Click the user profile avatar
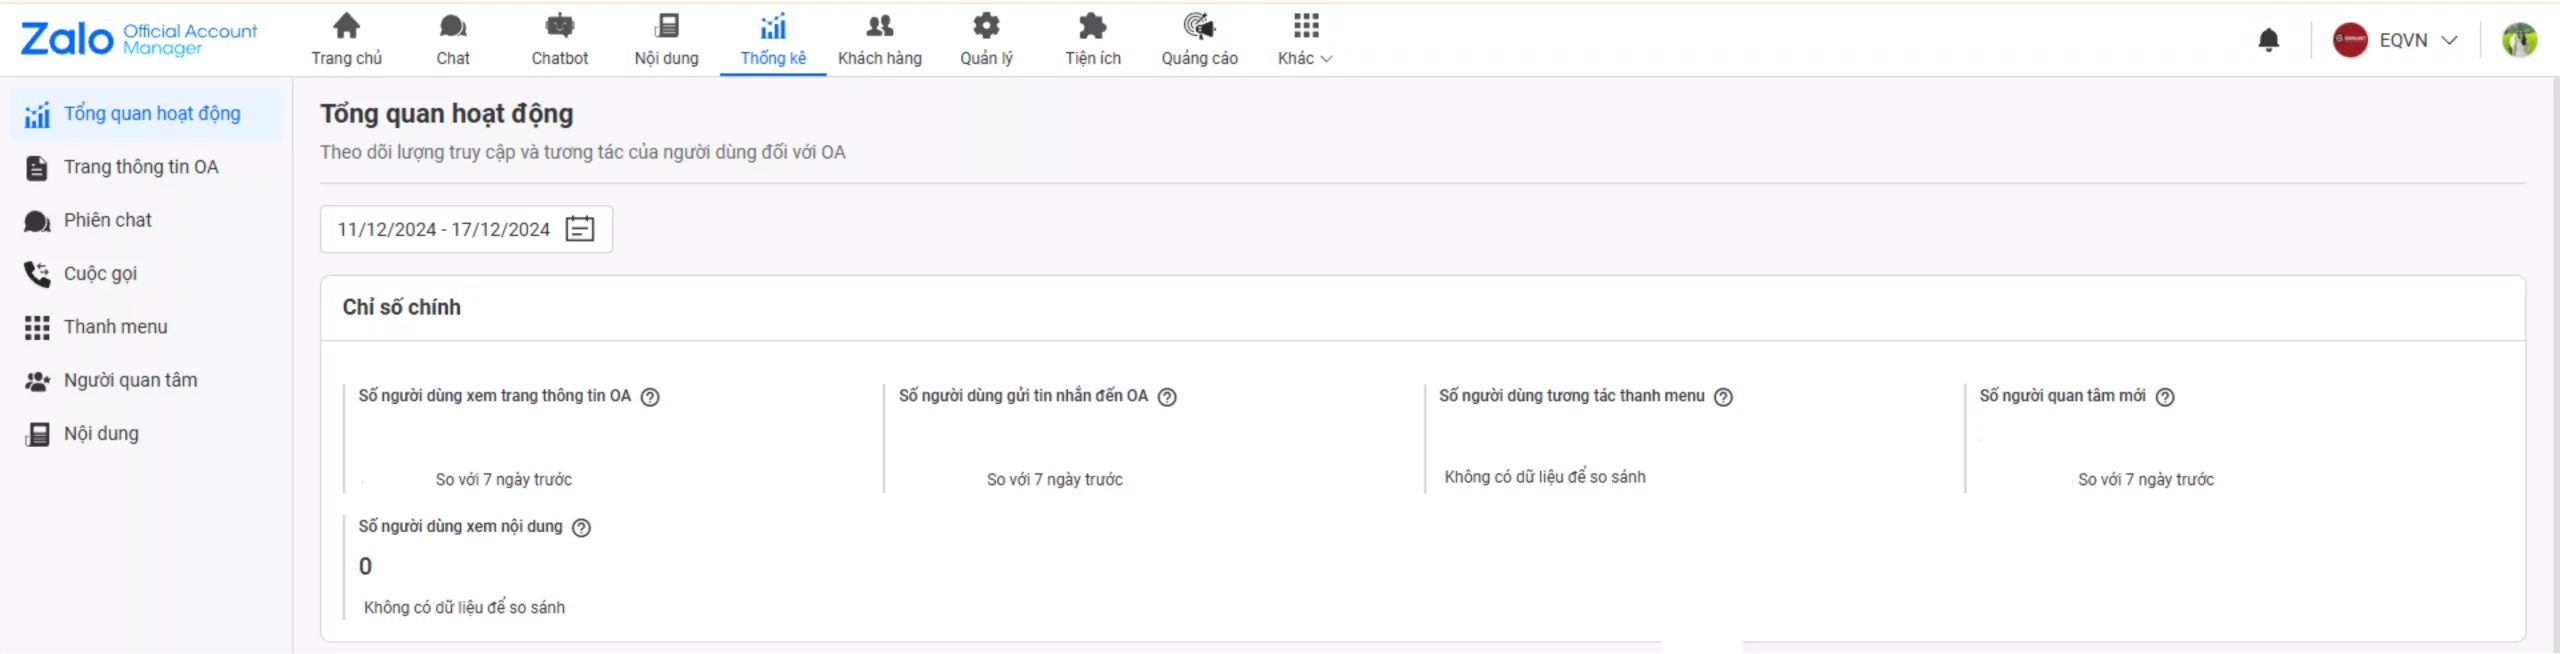 pyautogui.click(x=2518, y=40)
